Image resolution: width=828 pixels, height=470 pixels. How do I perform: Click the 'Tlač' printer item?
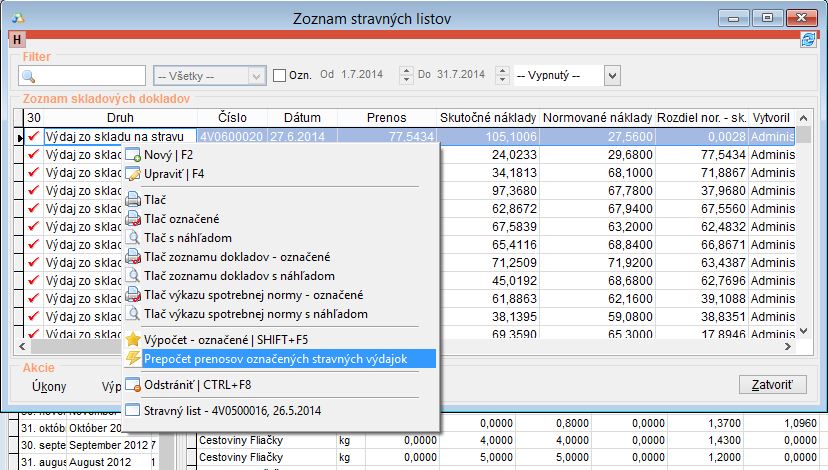[x=155, y=200]
